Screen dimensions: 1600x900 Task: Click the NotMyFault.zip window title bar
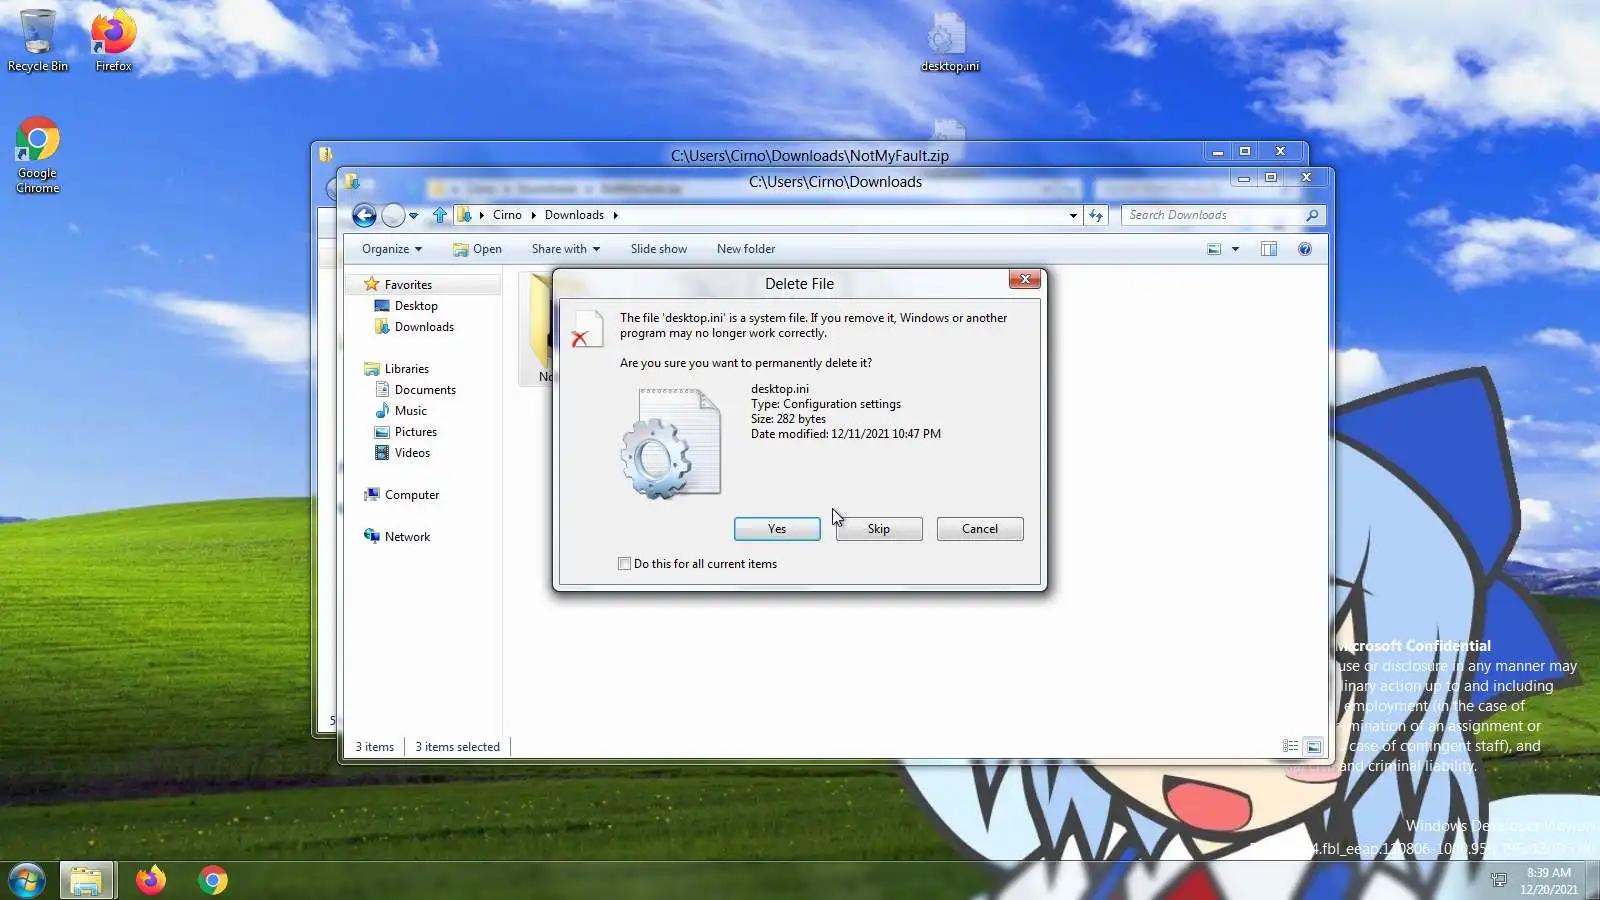809,156
